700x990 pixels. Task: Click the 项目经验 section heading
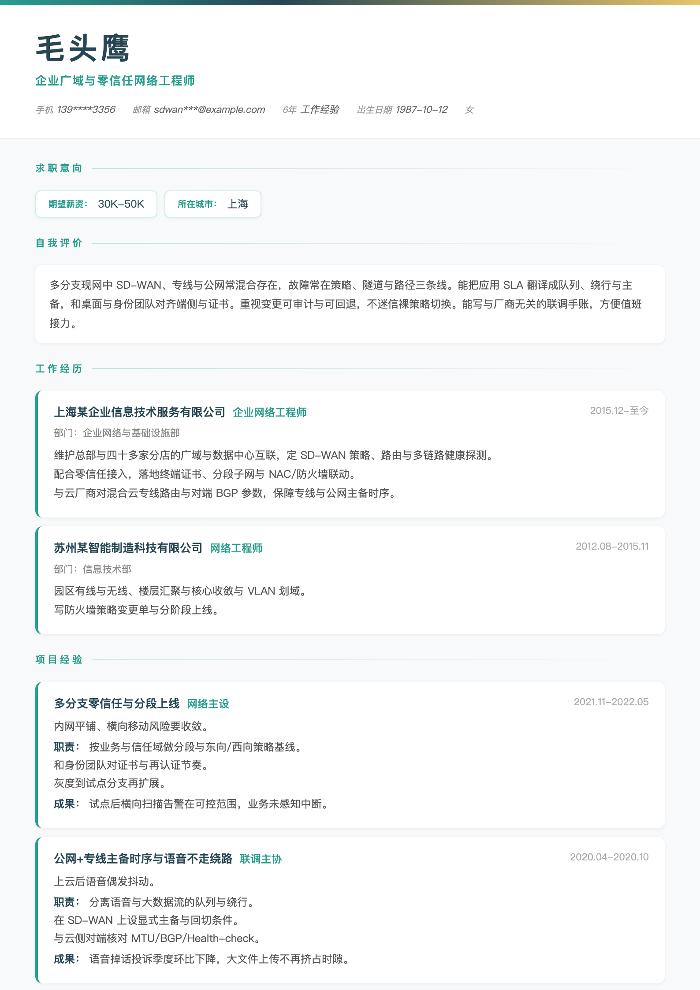click(59, 659)
